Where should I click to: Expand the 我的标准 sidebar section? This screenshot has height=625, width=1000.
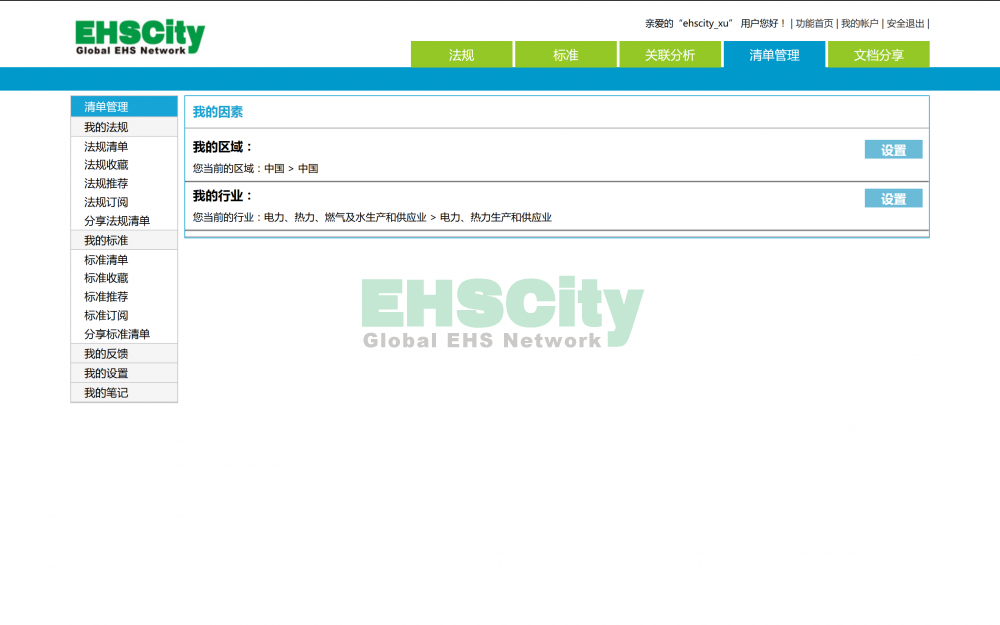(x=124, y=240)
